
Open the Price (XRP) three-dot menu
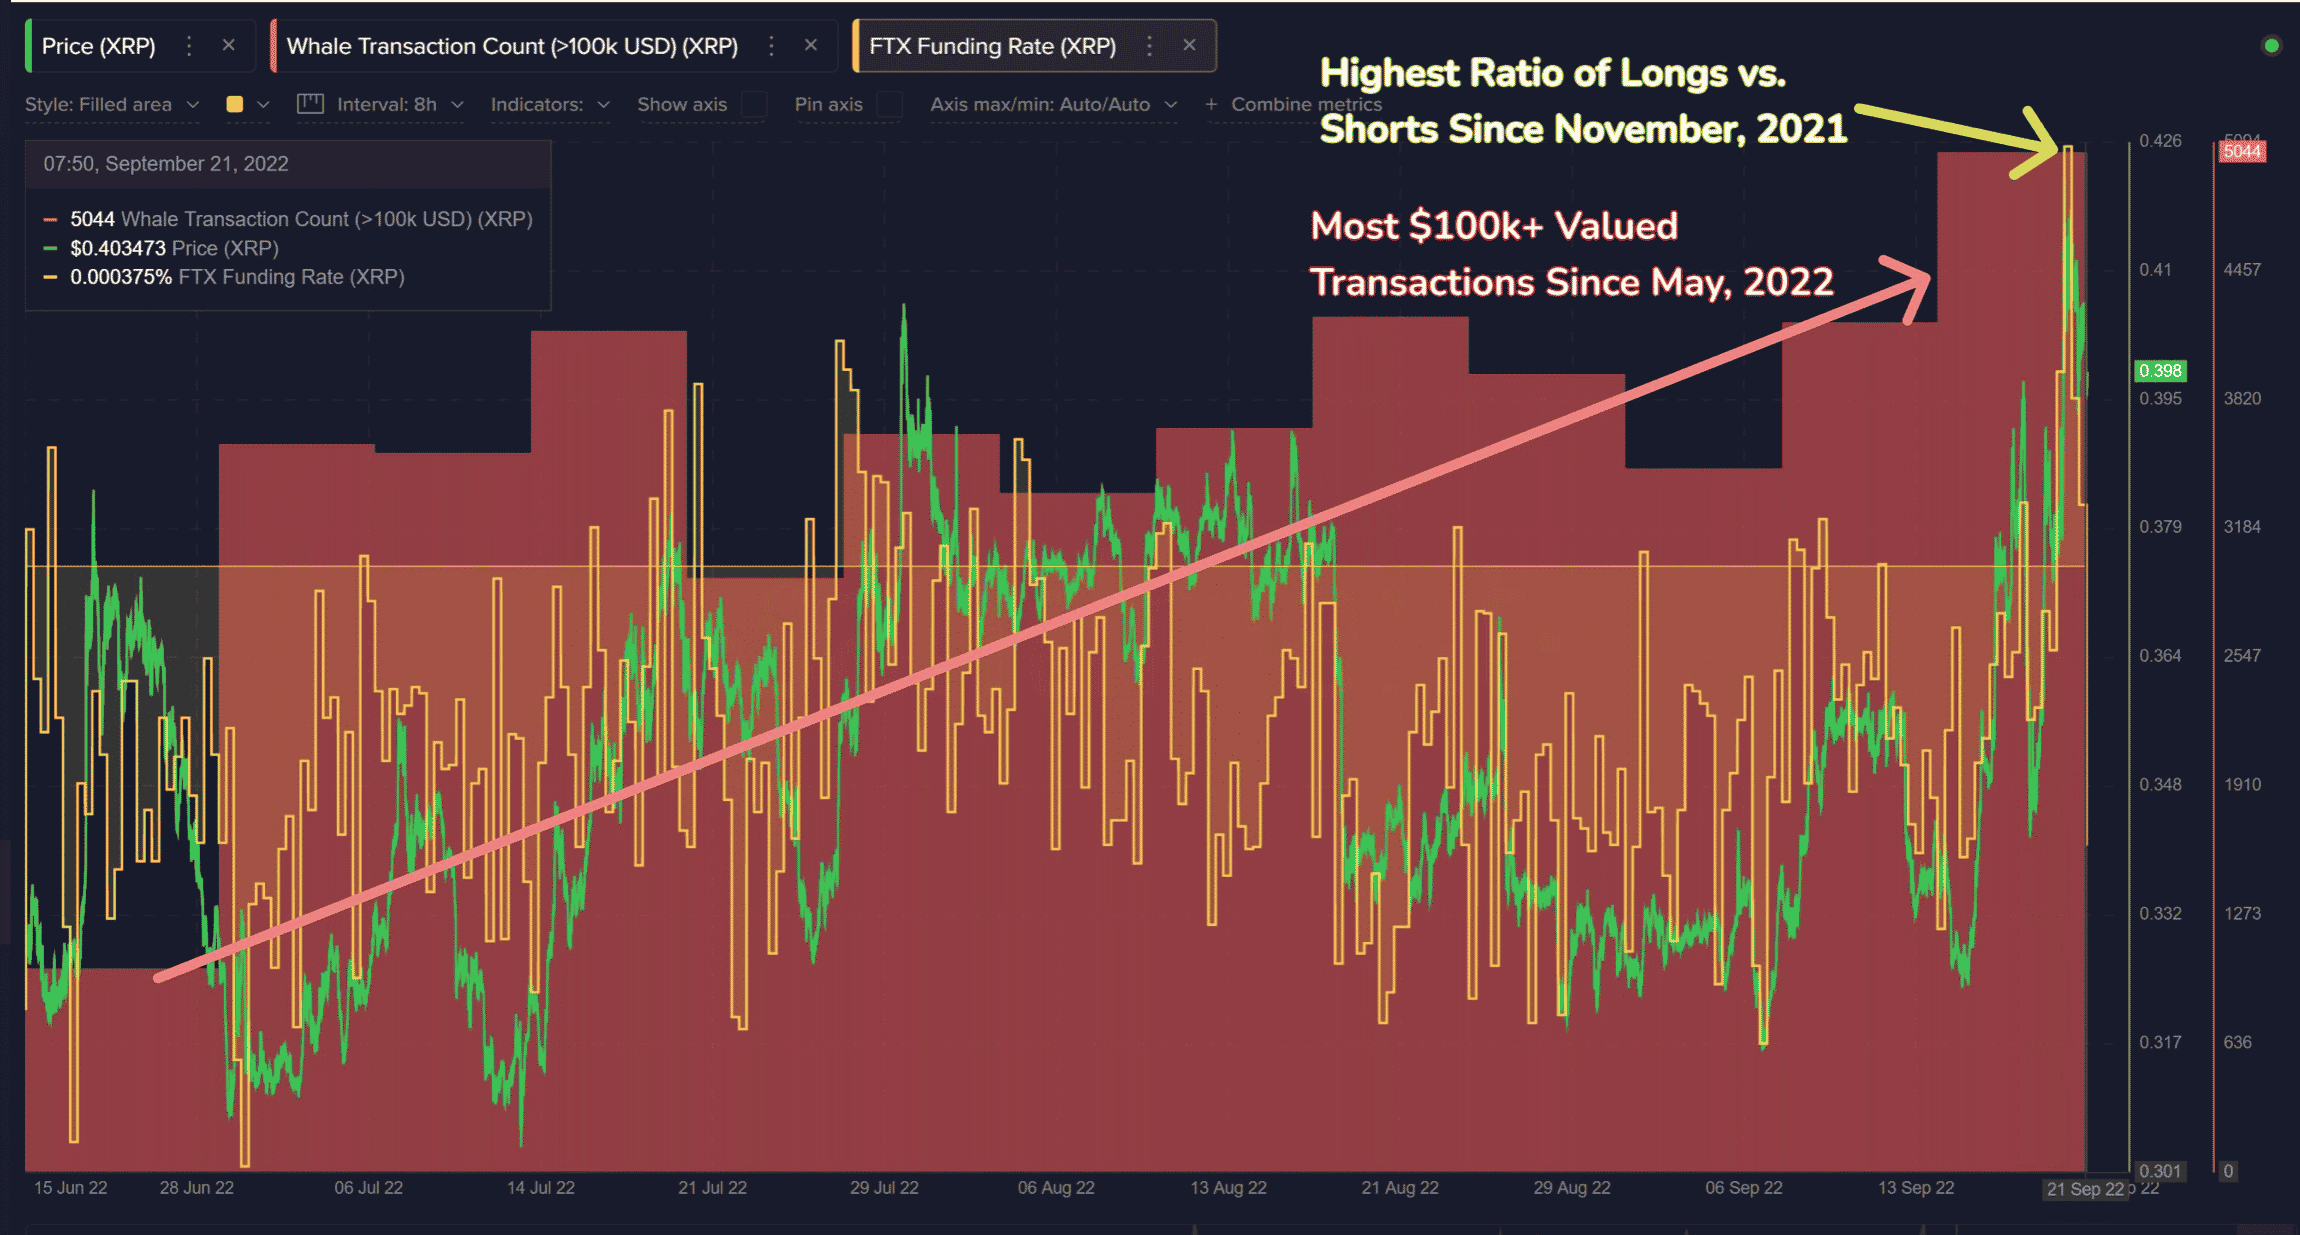[x=189, y=46]
